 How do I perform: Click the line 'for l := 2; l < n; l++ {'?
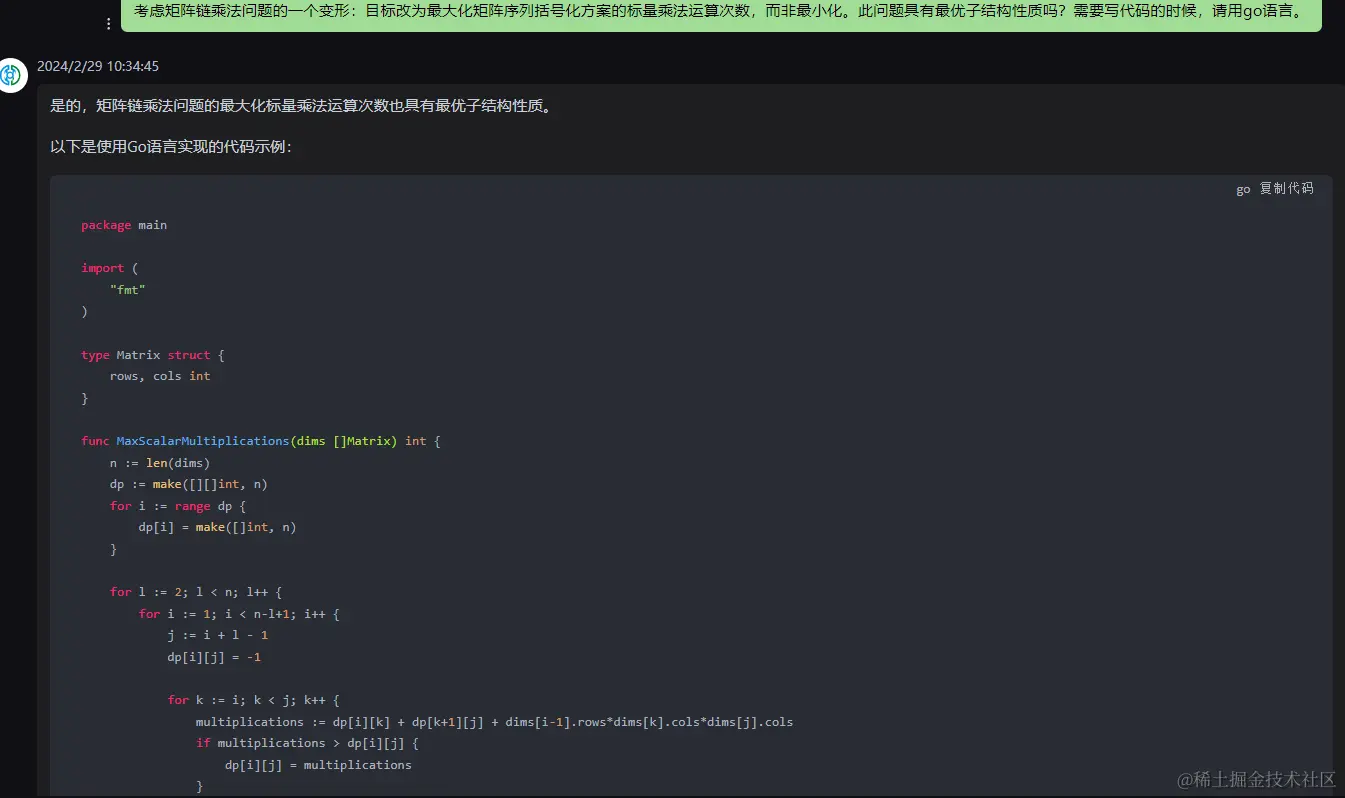pos(196,592)
